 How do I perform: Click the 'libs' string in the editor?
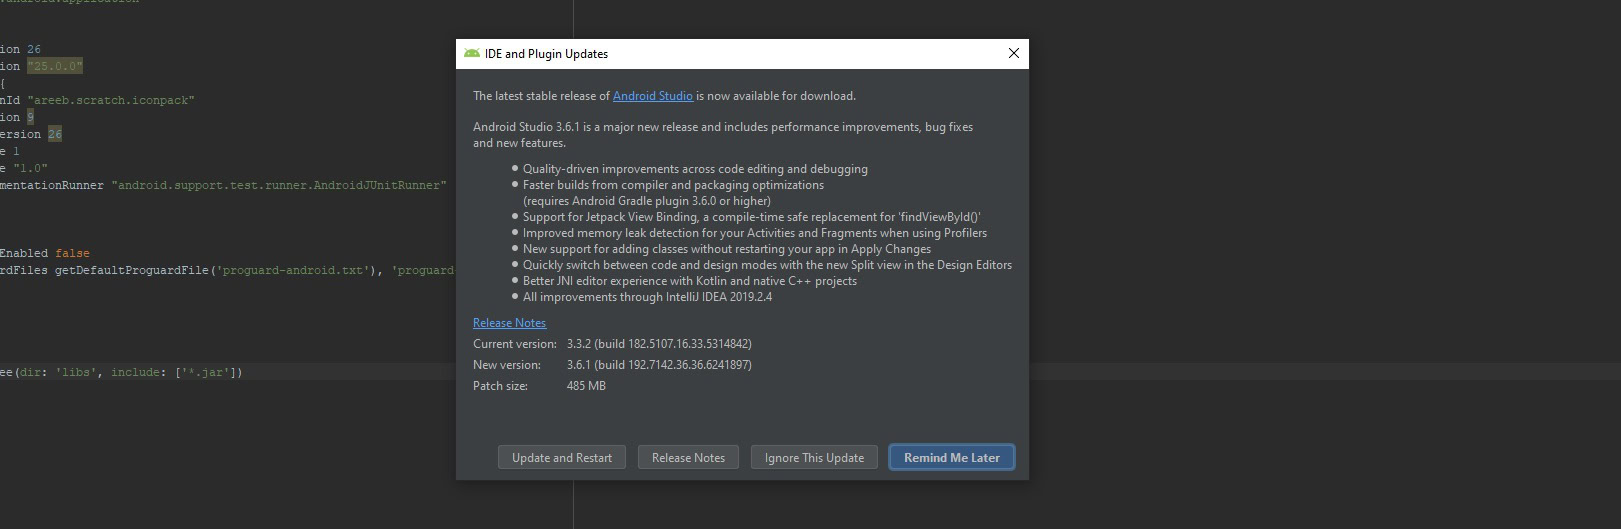click(76, 372)
